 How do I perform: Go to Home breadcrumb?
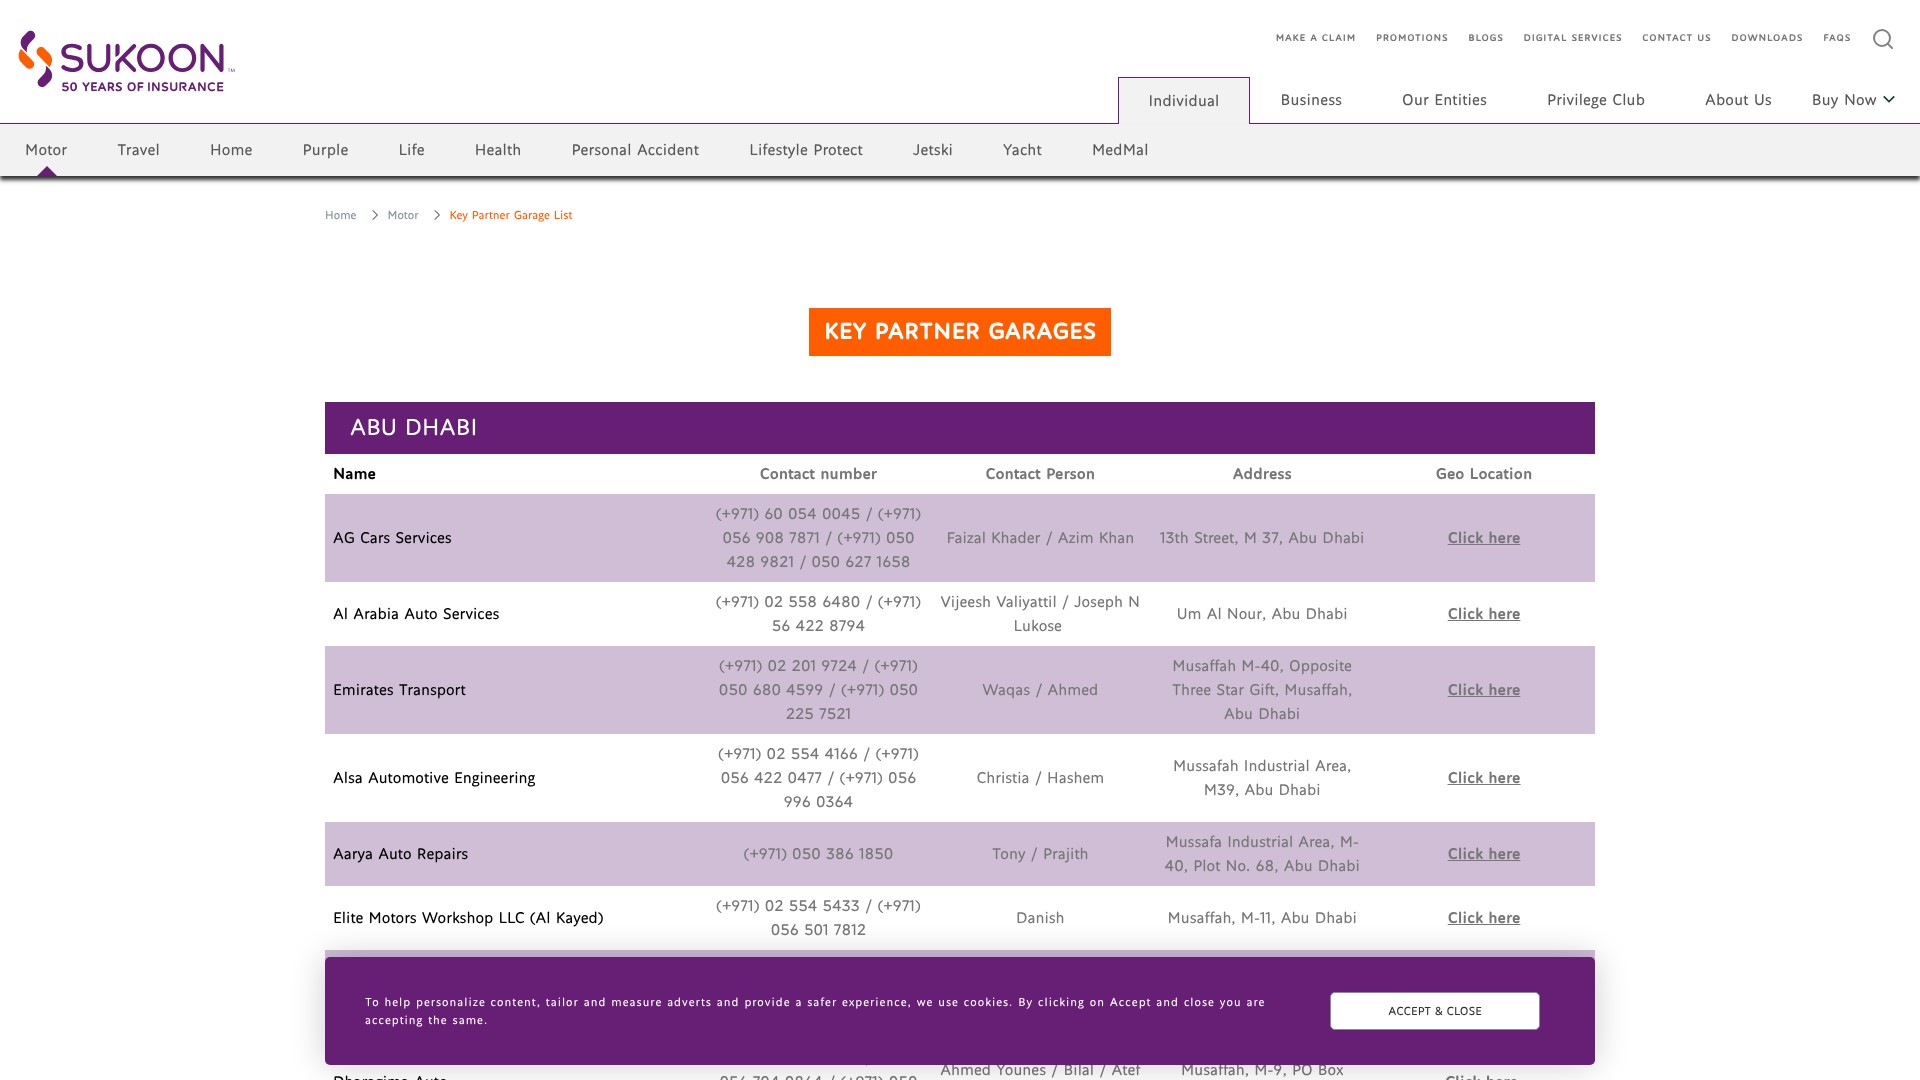341,215
